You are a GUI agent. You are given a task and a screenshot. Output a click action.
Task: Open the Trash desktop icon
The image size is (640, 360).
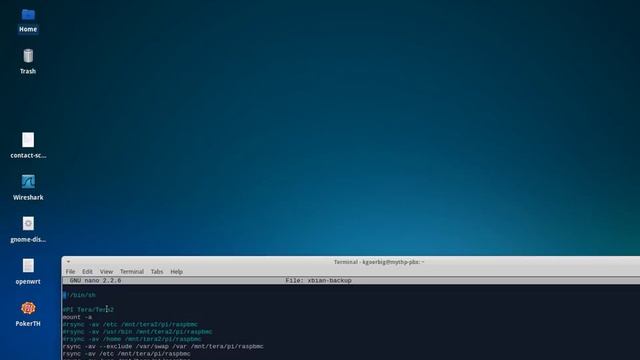28,62
